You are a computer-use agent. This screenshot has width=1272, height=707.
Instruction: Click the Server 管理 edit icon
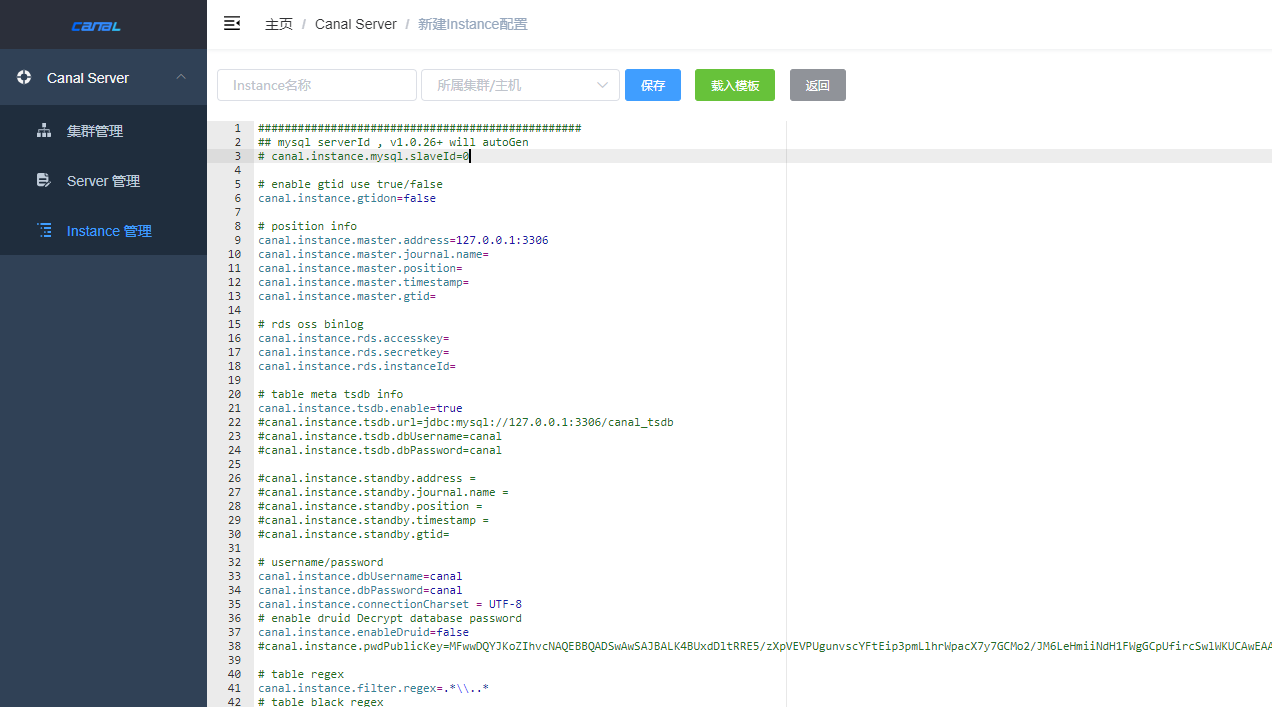[44, 180]
